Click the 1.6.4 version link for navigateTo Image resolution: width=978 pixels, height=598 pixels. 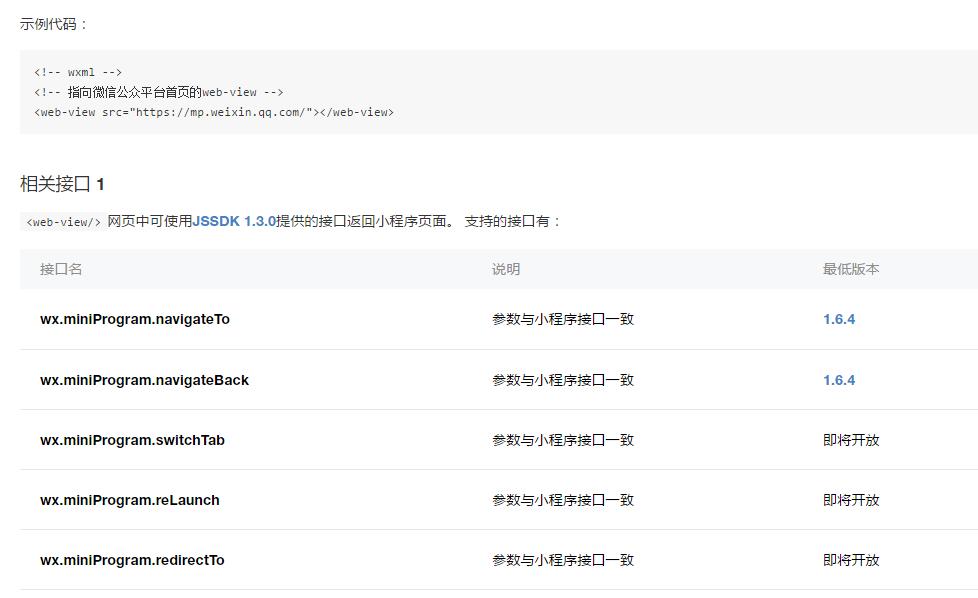click(x=838, y=319)
